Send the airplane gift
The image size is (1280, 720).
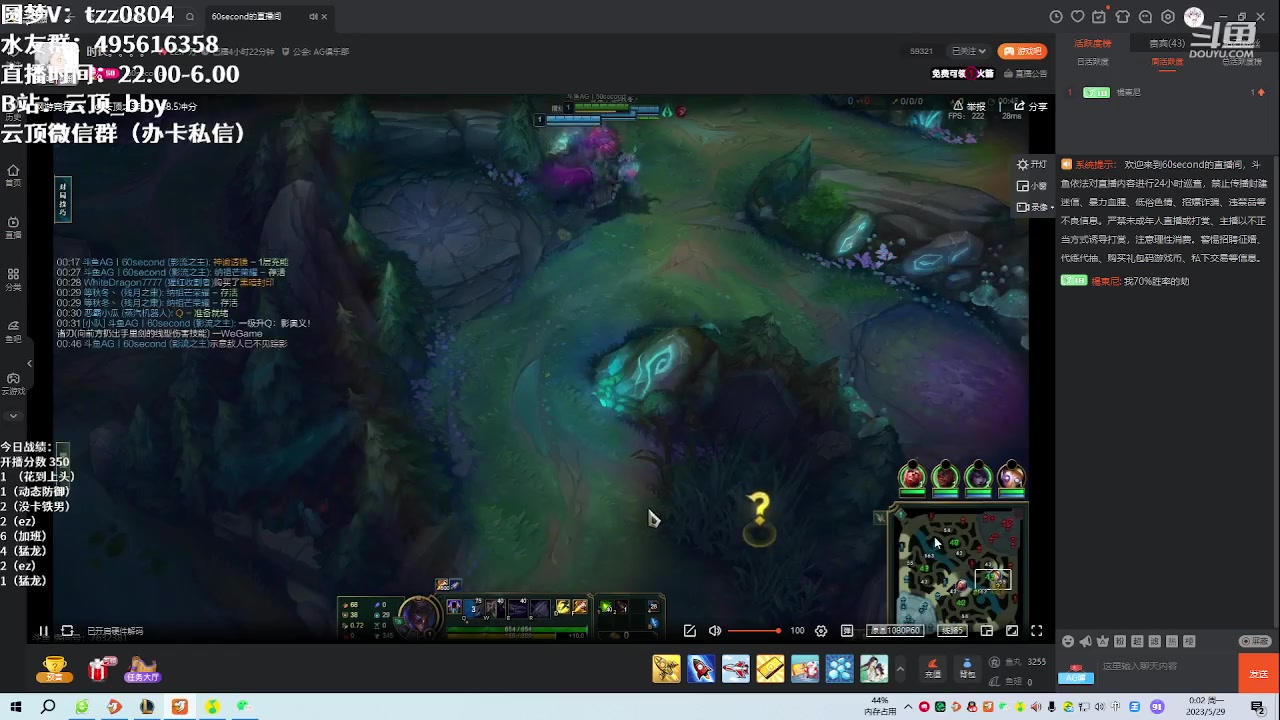(x=736, y=668)
